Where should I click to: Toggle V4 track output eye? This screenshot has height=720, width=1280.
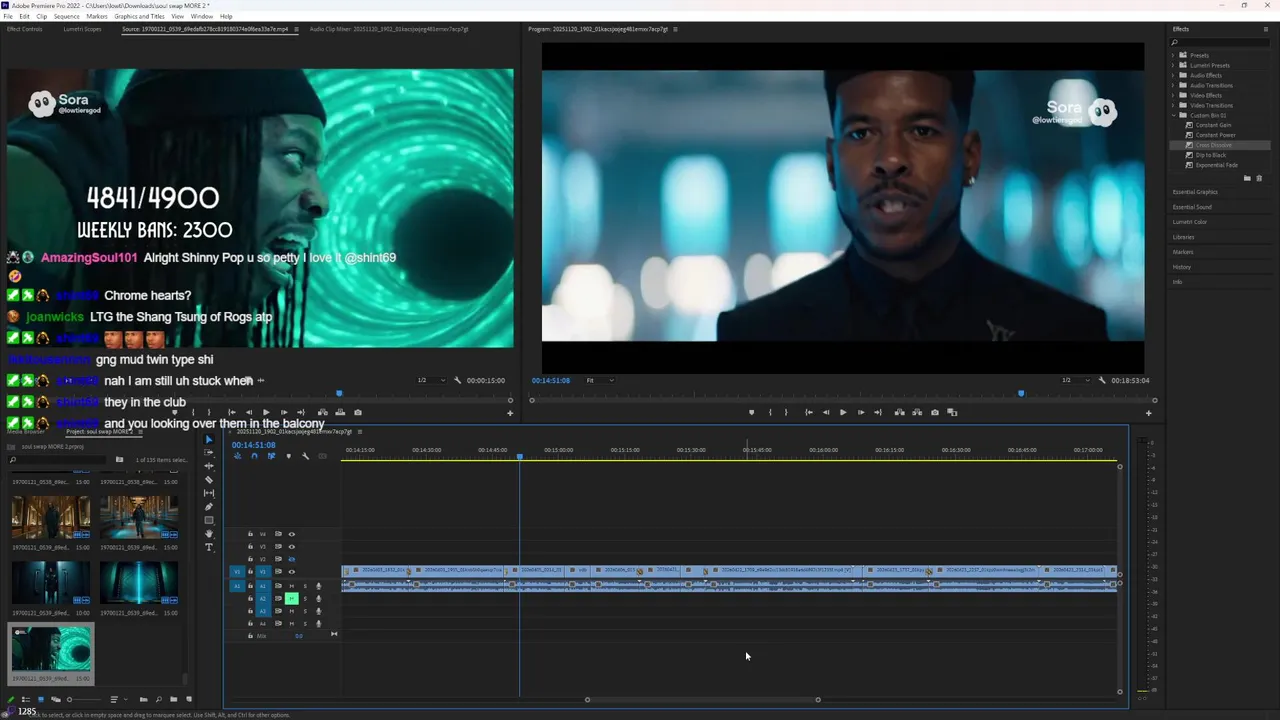tap(292, 534)
